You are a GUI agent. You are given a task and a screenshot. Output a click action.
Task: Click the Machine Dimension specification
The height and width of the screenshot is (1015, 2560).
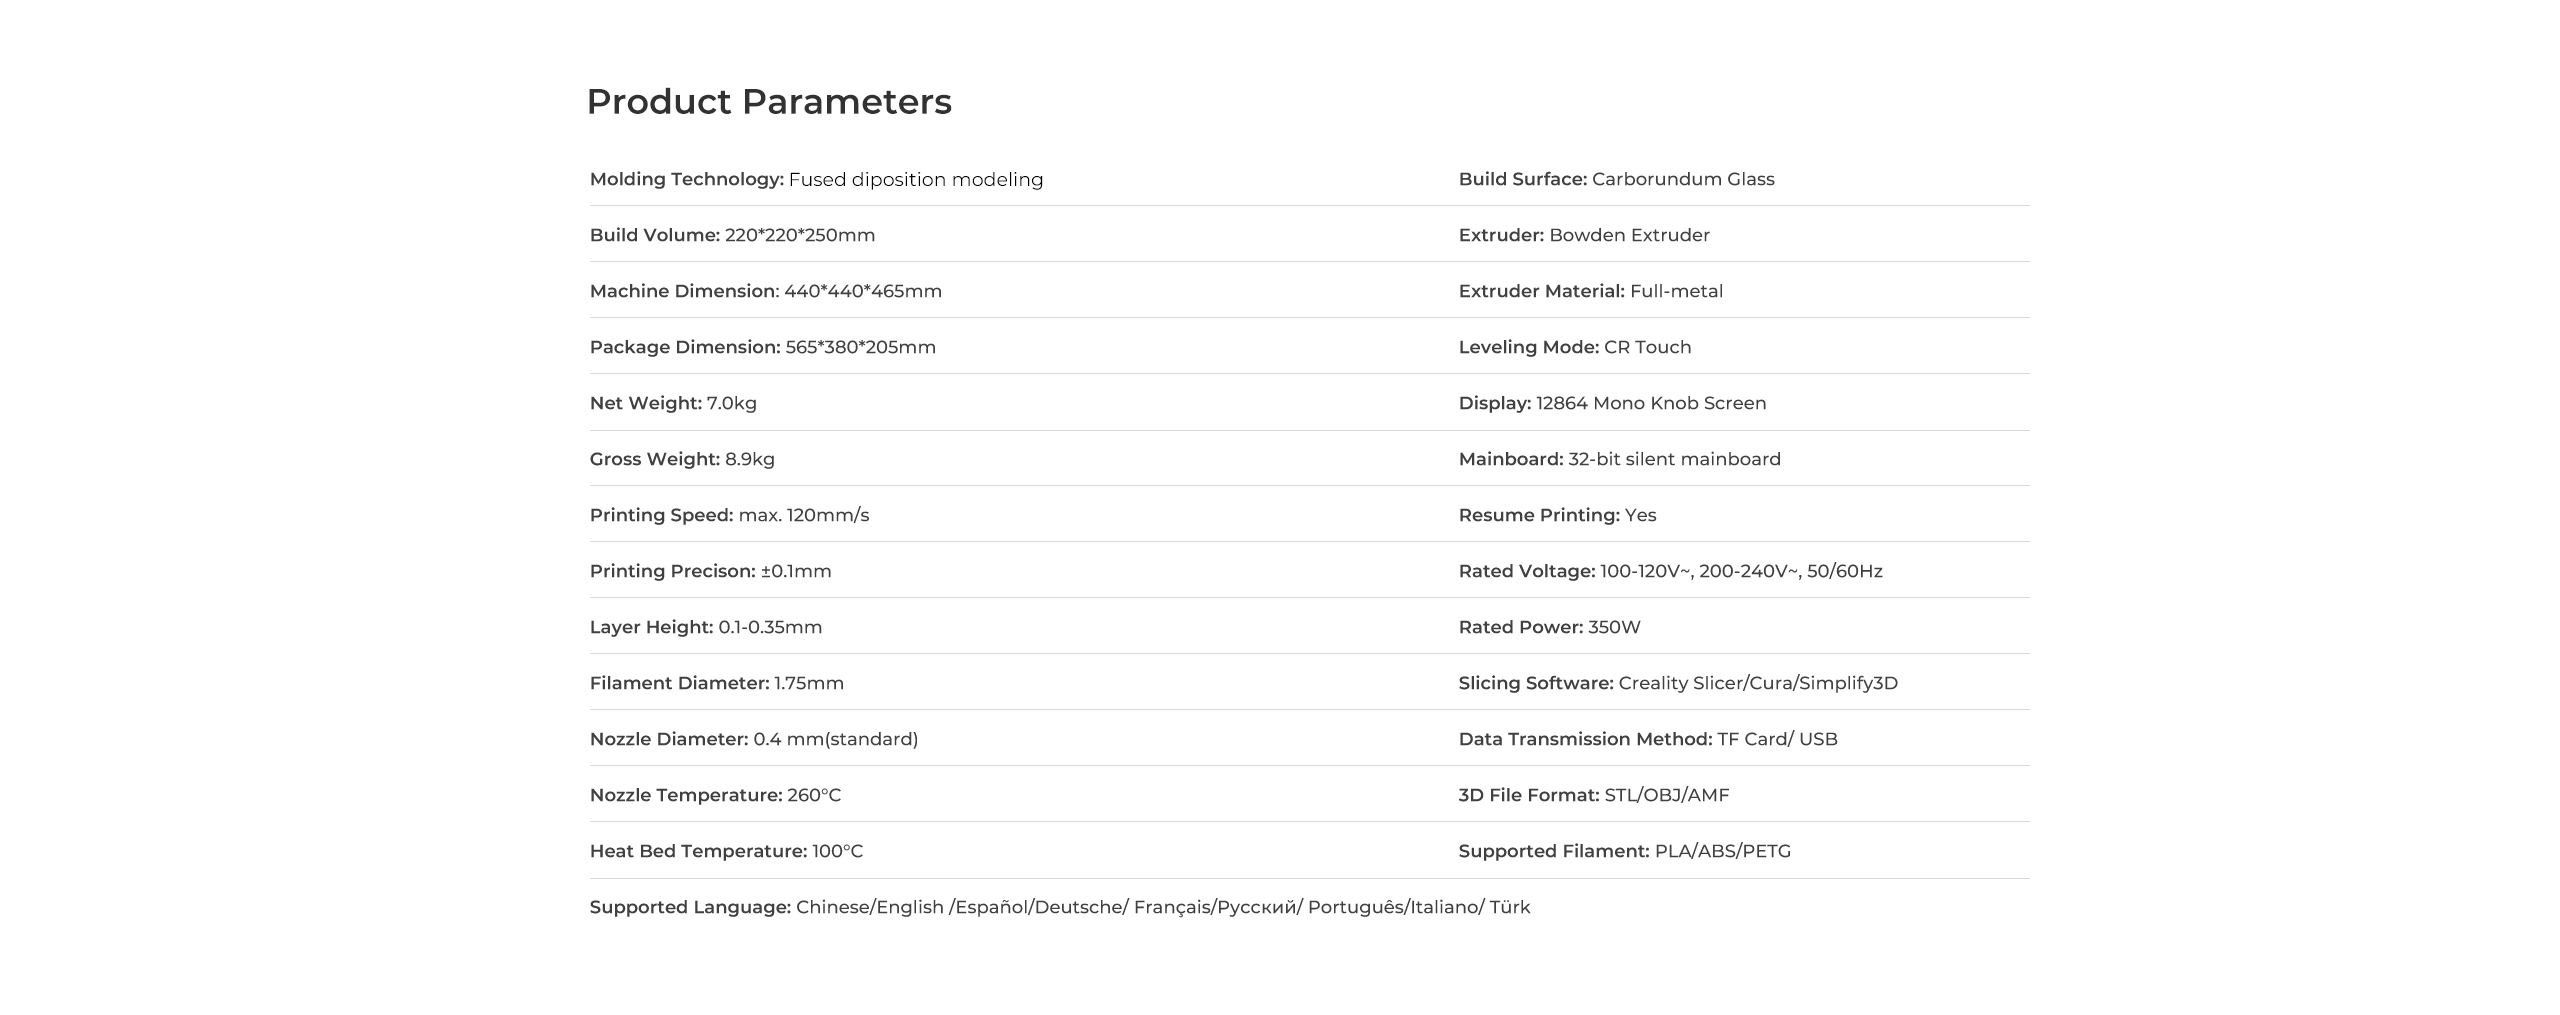point(765,292)
